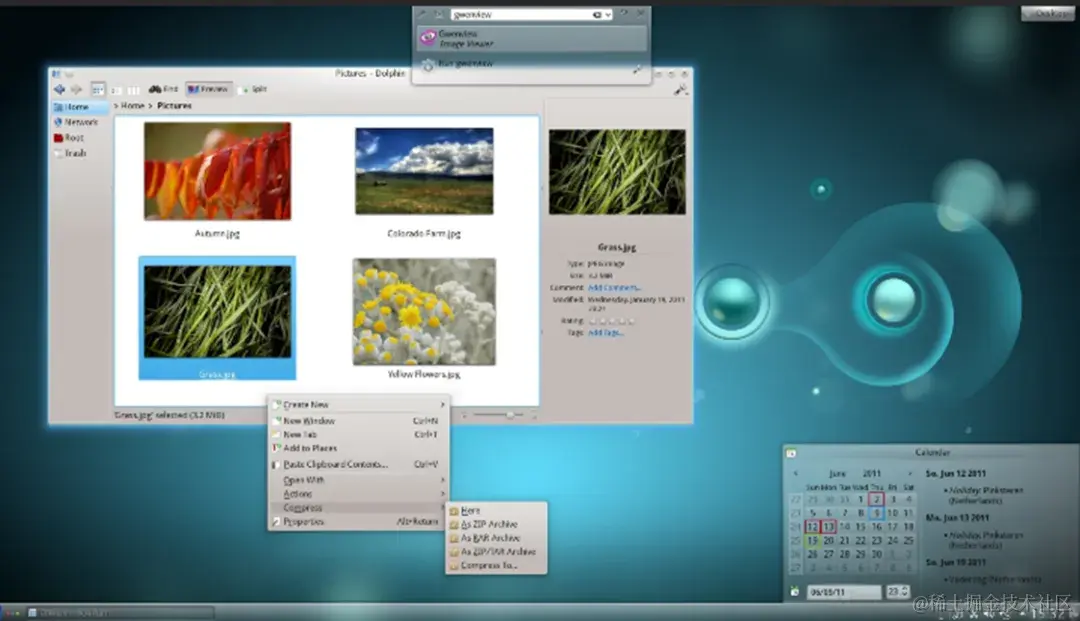Viewport: 1080px width, 621px height.
Task: Select Network in Places sidebar
Action: (x=79, y=122)
